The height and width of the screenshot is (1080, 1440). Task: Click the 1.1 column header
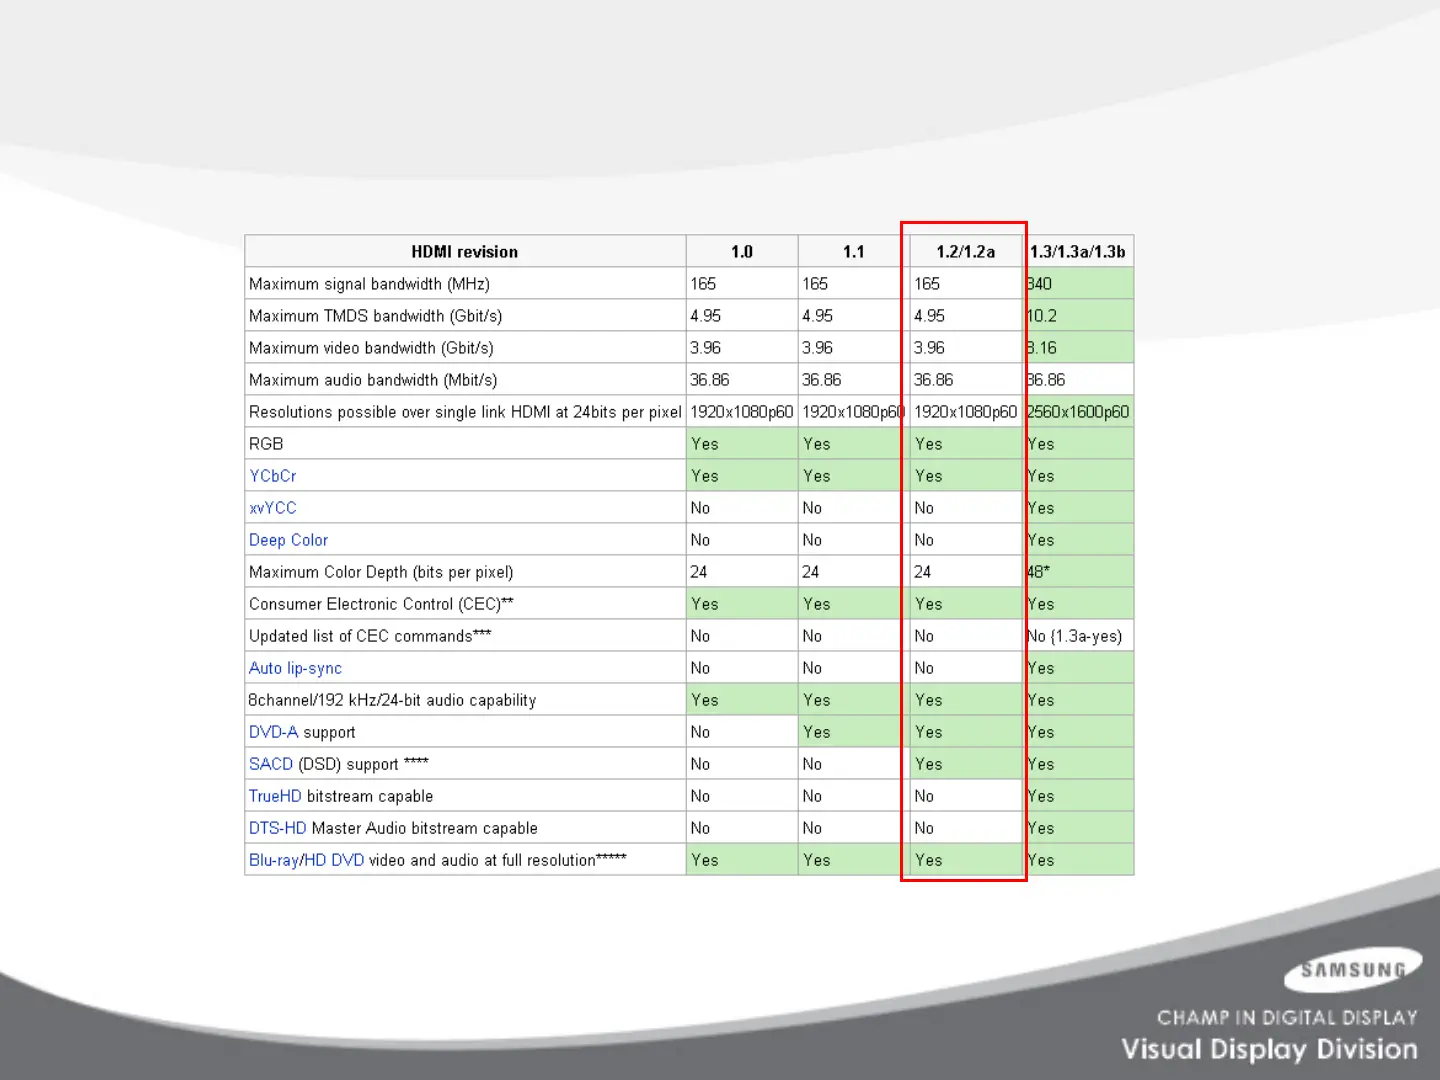[x=853, y=252]
